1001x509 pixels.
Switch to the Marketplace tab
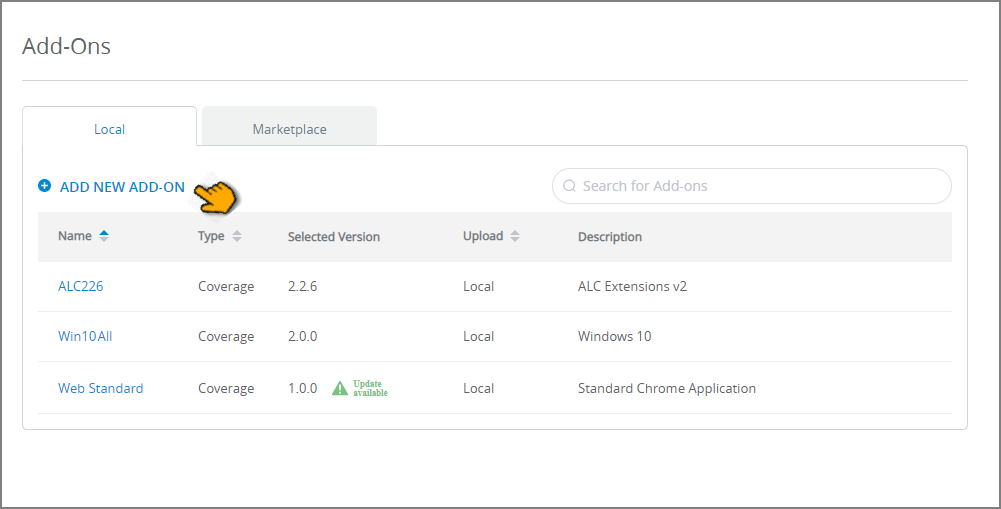(289, 129)
